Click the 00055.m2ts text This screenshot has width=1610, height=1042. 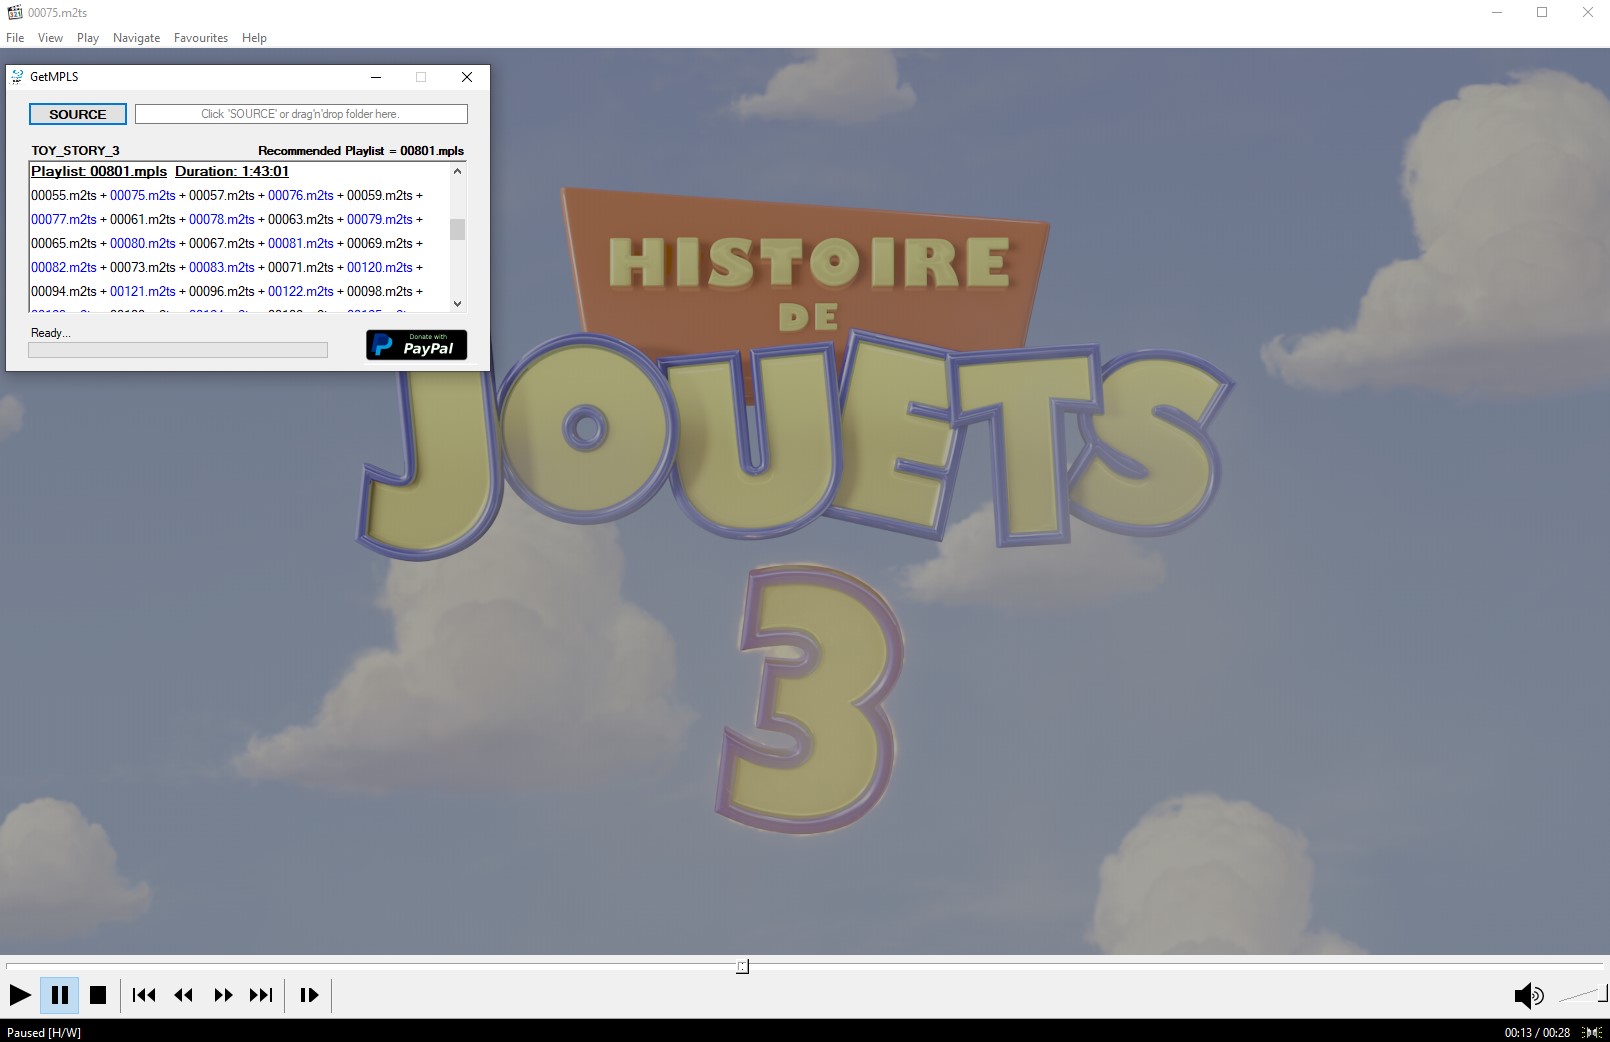64,195
